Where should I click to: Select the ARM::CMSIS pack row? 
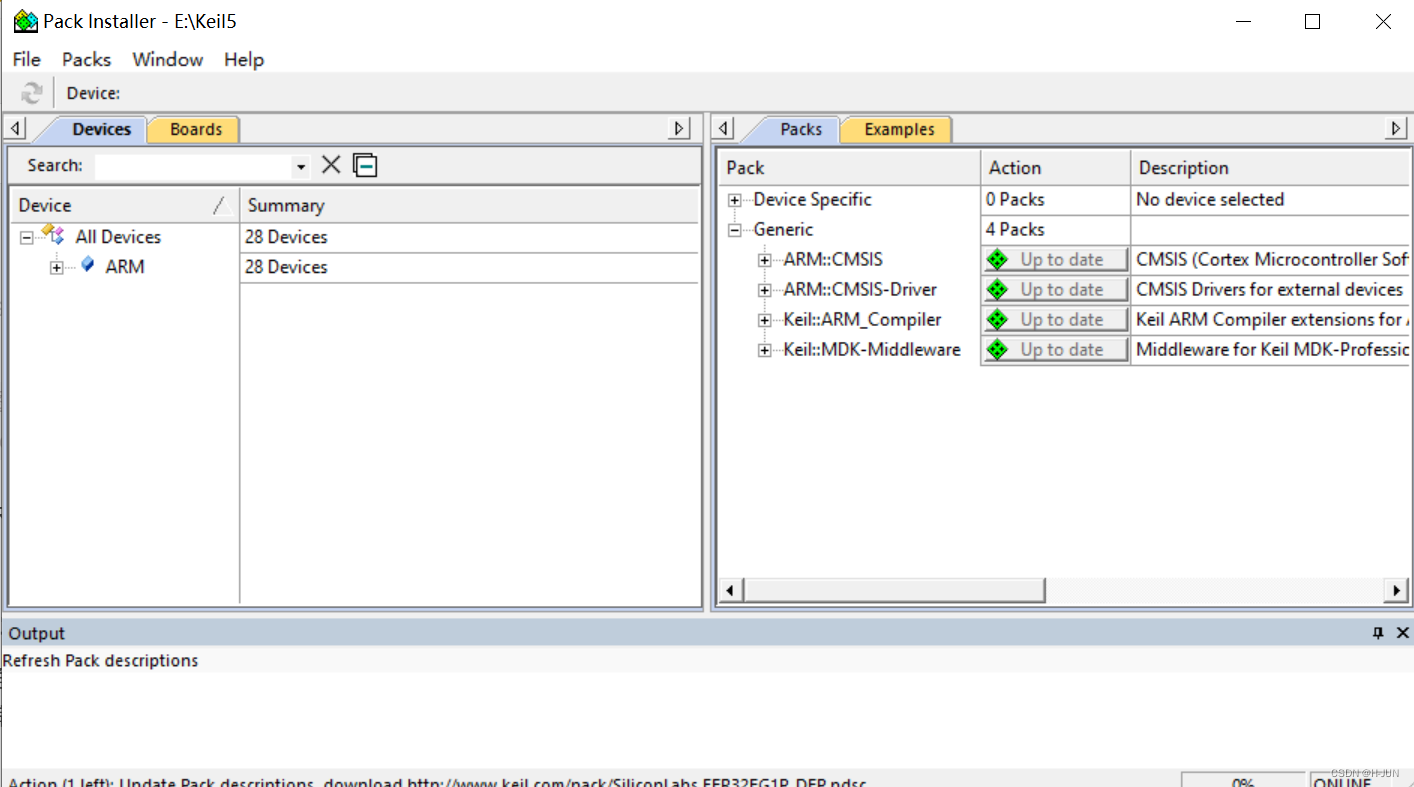[x=833, y=260]
